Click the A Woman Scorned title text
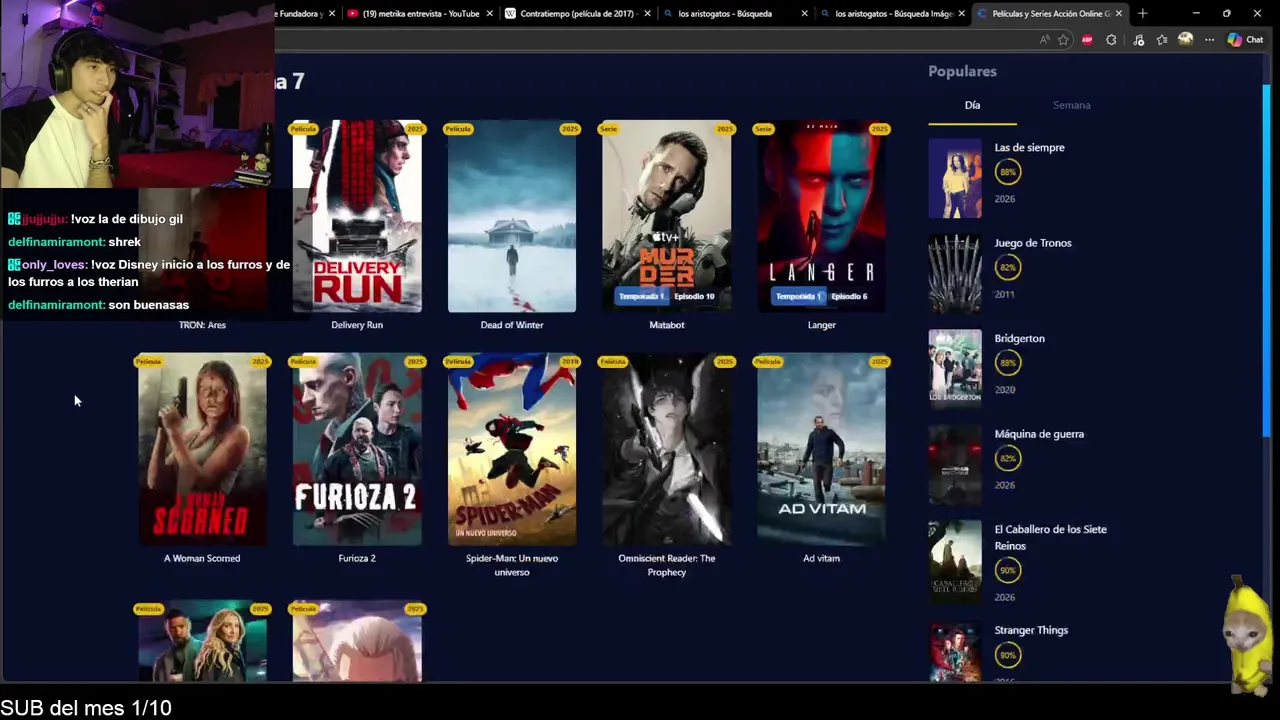Image resolution: width=1280 pixels, height=720 pixels. tap(202, 558)
